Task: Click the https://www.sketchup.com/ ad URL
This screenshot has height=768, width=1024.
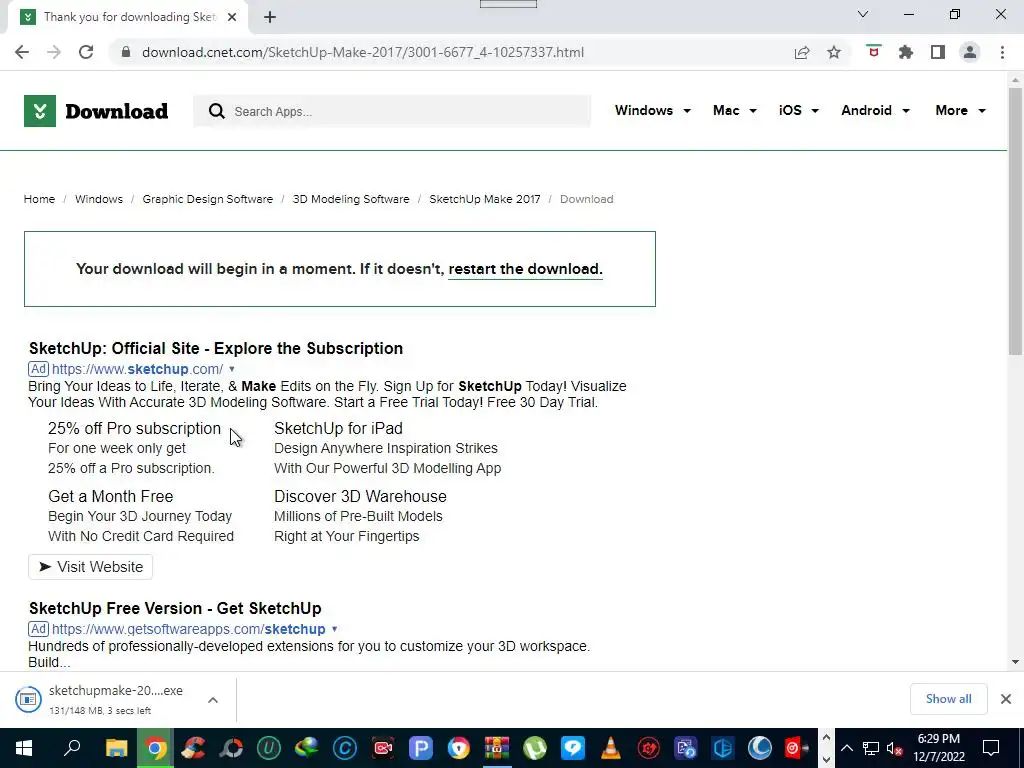Action: (x=137, y=369)
